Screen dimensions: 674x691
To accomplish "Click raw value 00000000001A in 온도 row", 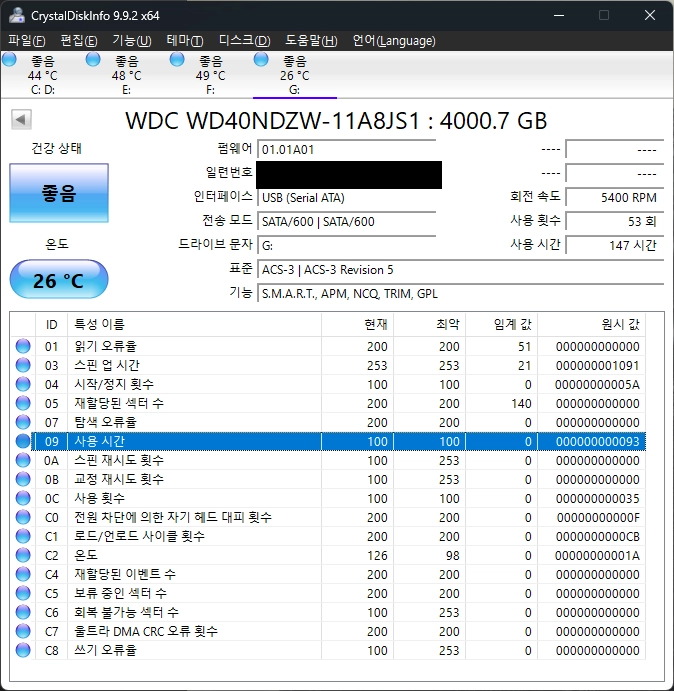I will point(597,555).
